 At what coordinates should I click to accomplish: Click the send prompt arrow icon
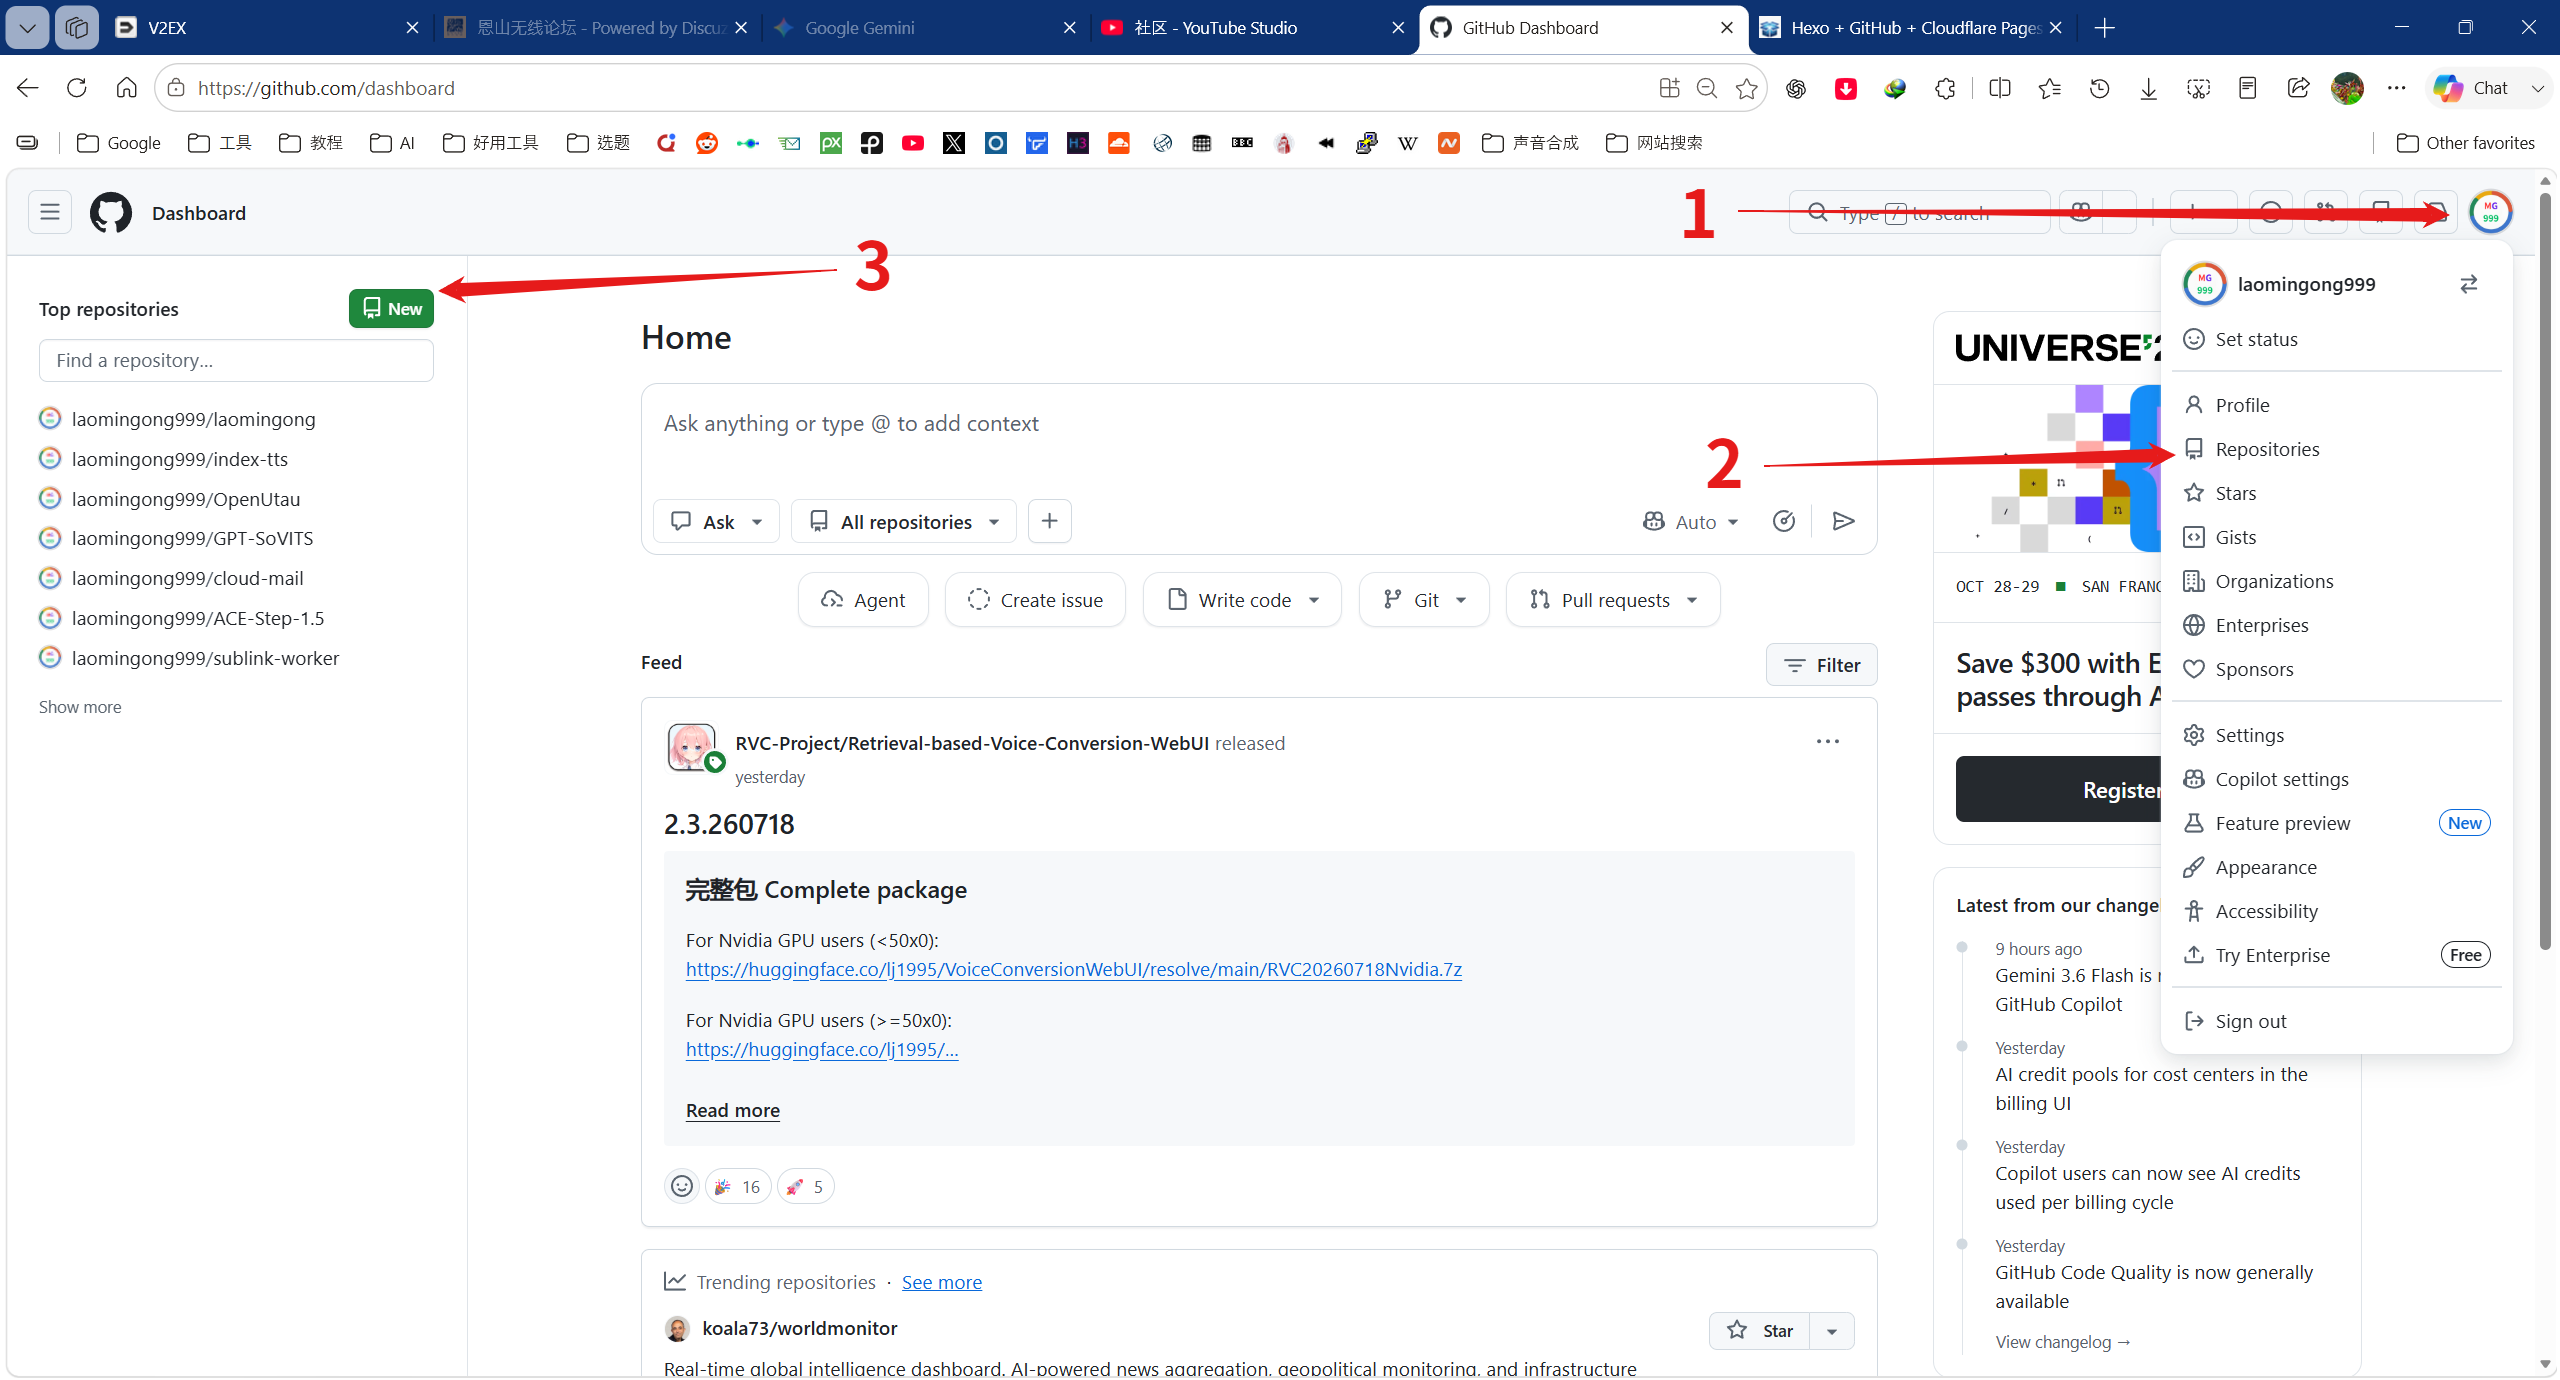[x=1843, y=521]
